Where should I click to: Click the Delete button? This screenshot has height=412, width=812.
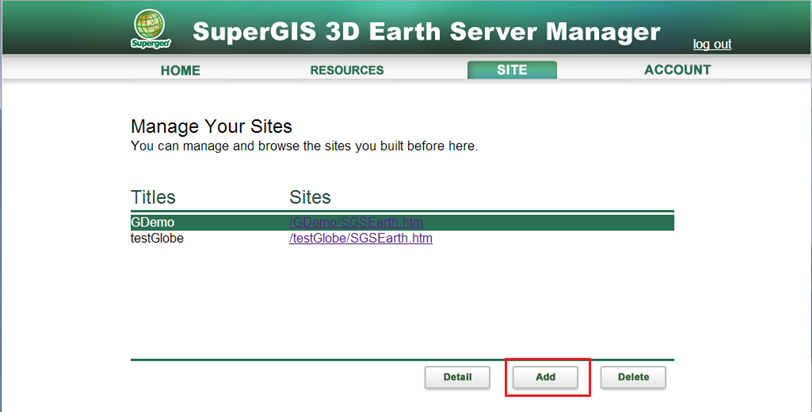click(x=633, y=377)
